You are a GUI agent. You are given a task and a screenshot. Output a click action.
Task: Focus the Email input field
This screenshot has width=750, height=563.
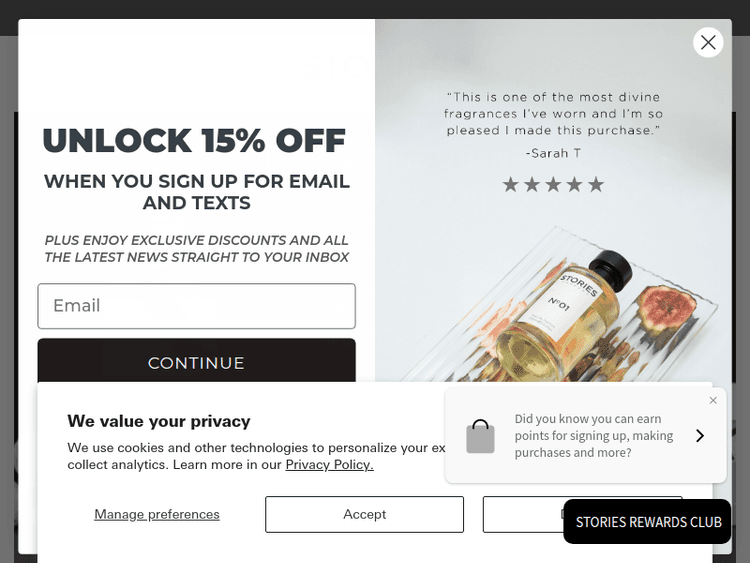(x=196, y=306)
